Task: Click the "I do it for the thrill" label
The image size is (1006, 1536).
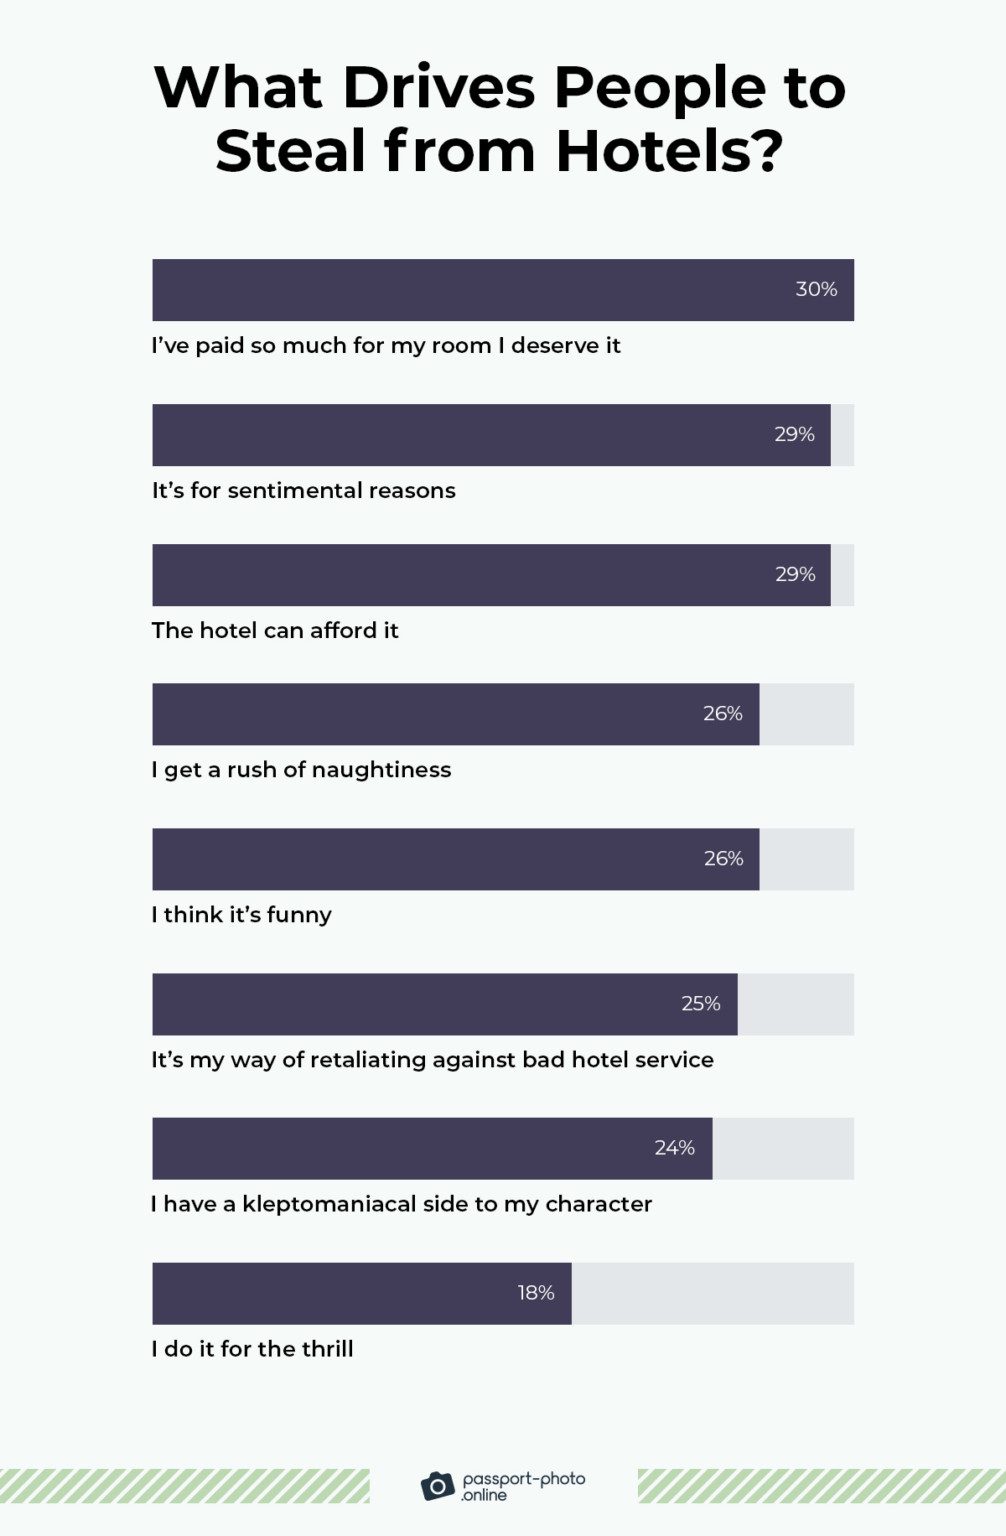Action: 252,1349
